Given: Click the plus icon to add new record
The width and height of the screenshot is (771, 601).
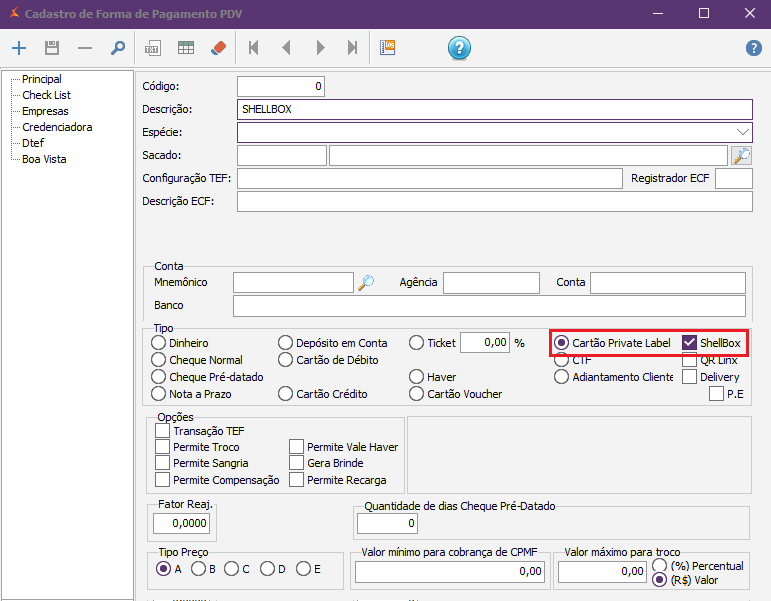Looking at the screenshot, I should (x=18, y=47).
